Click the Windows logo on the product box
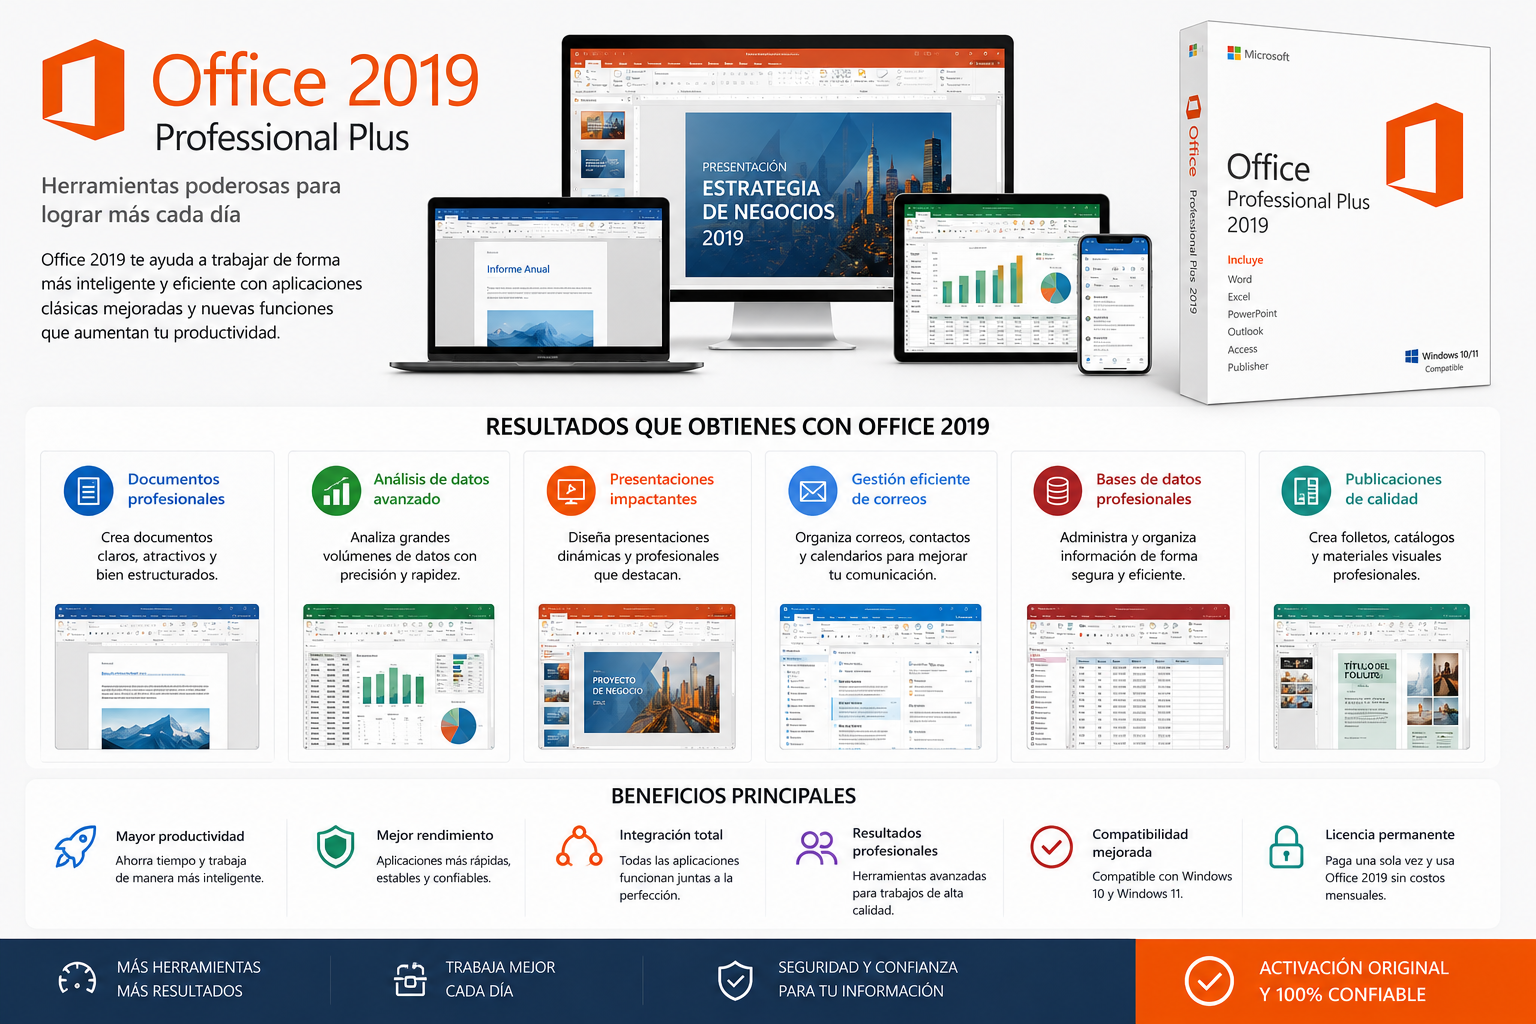This screenshot has height=1024, width=1536. pyautogui.click(x=1411, y=356)
